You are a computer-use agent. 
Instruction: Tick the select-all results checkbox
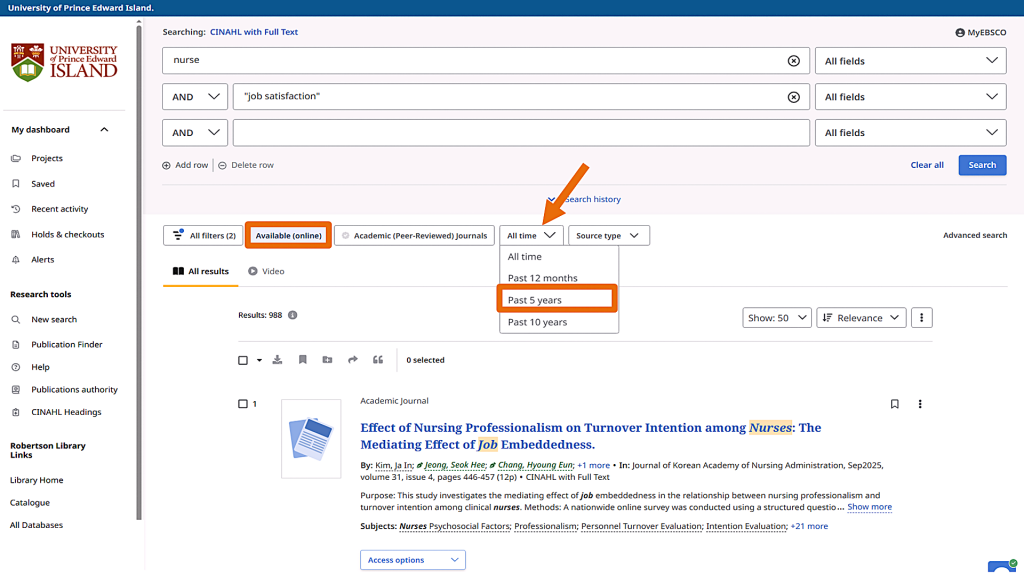coord(243,360)
